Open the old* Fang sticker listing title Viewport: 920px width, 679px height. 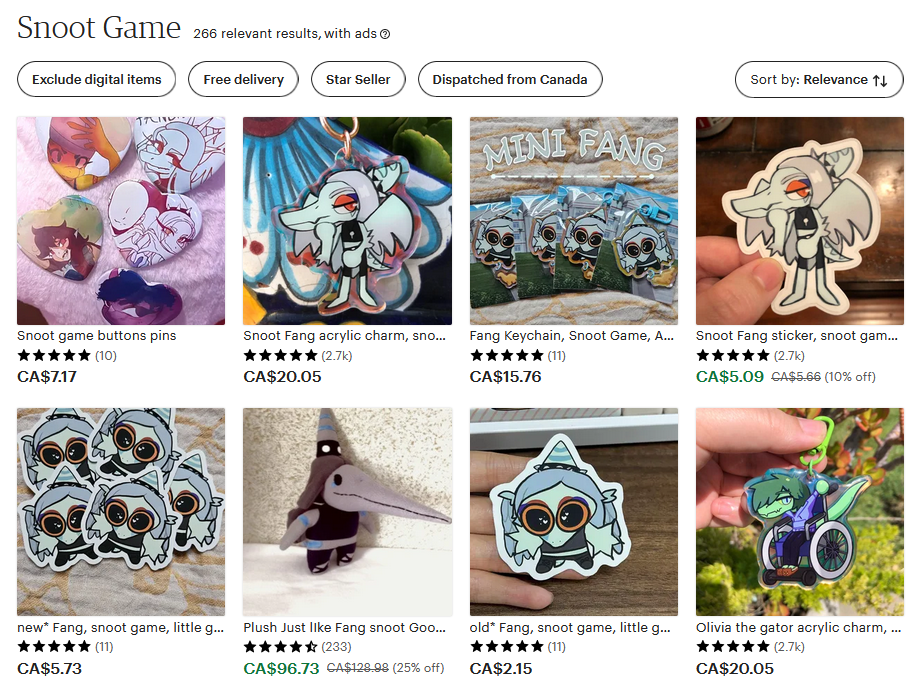[570, 627]
